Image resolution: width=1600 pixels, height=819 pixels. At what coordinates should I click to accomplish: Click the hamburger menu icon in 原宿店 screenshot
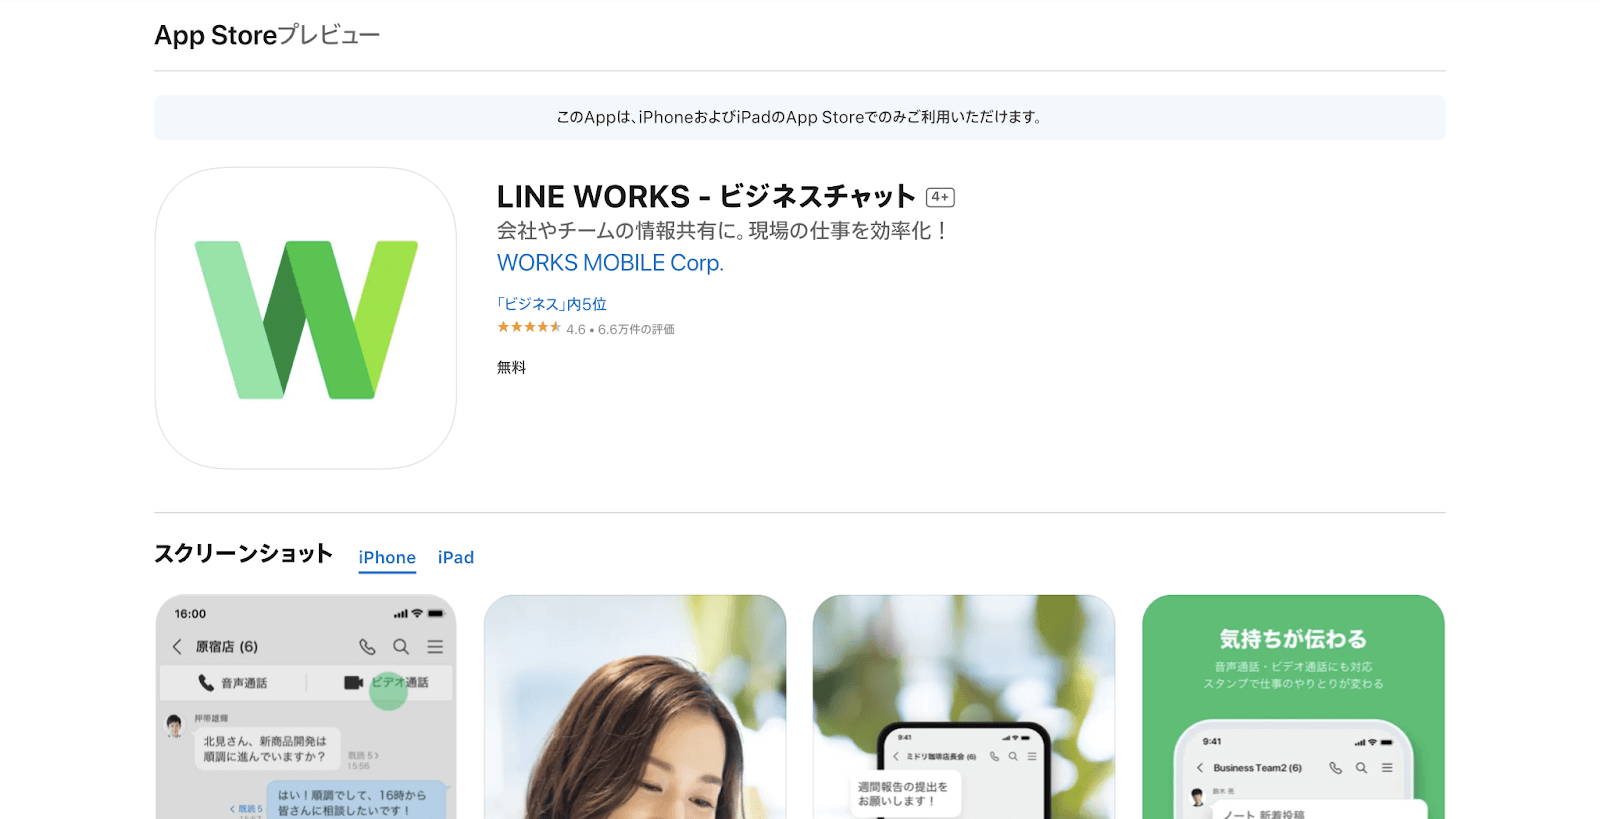[435, 647]
